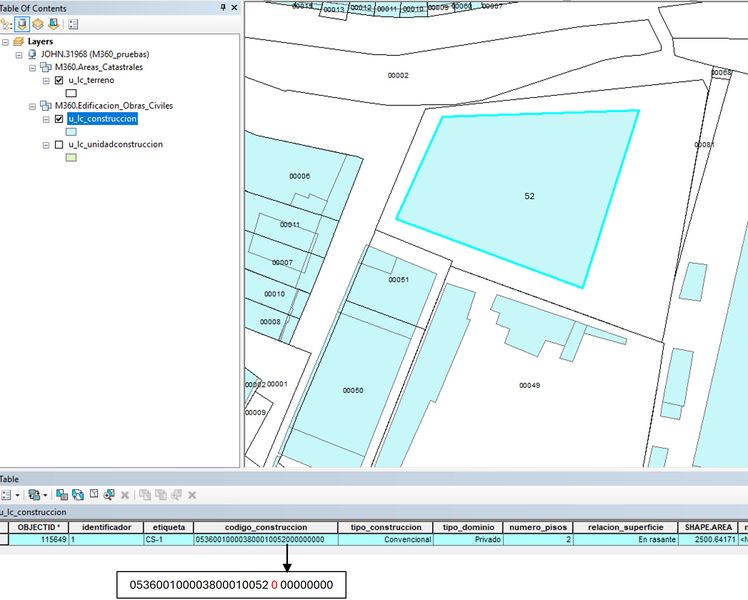The height and width of the screenshot is (600, 748).
Task: Click Switch Selection table icon
Action: 78,495
